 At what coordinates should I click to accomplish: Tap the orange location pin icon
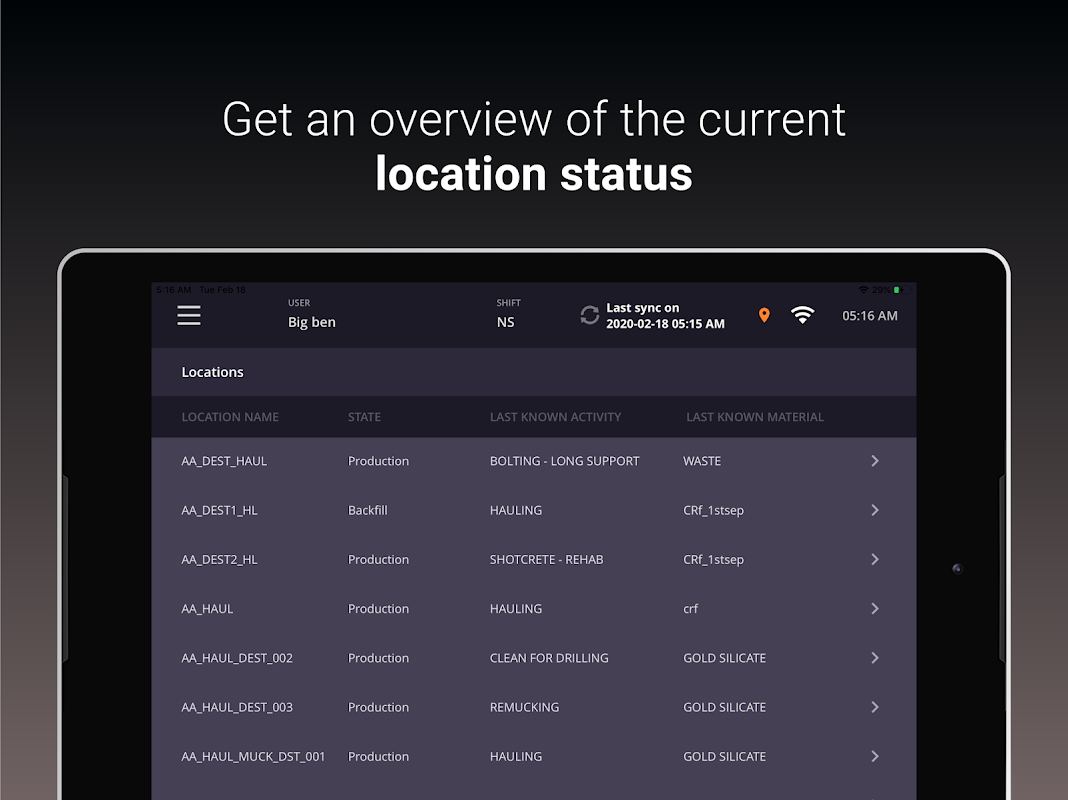tap(764, 315)
